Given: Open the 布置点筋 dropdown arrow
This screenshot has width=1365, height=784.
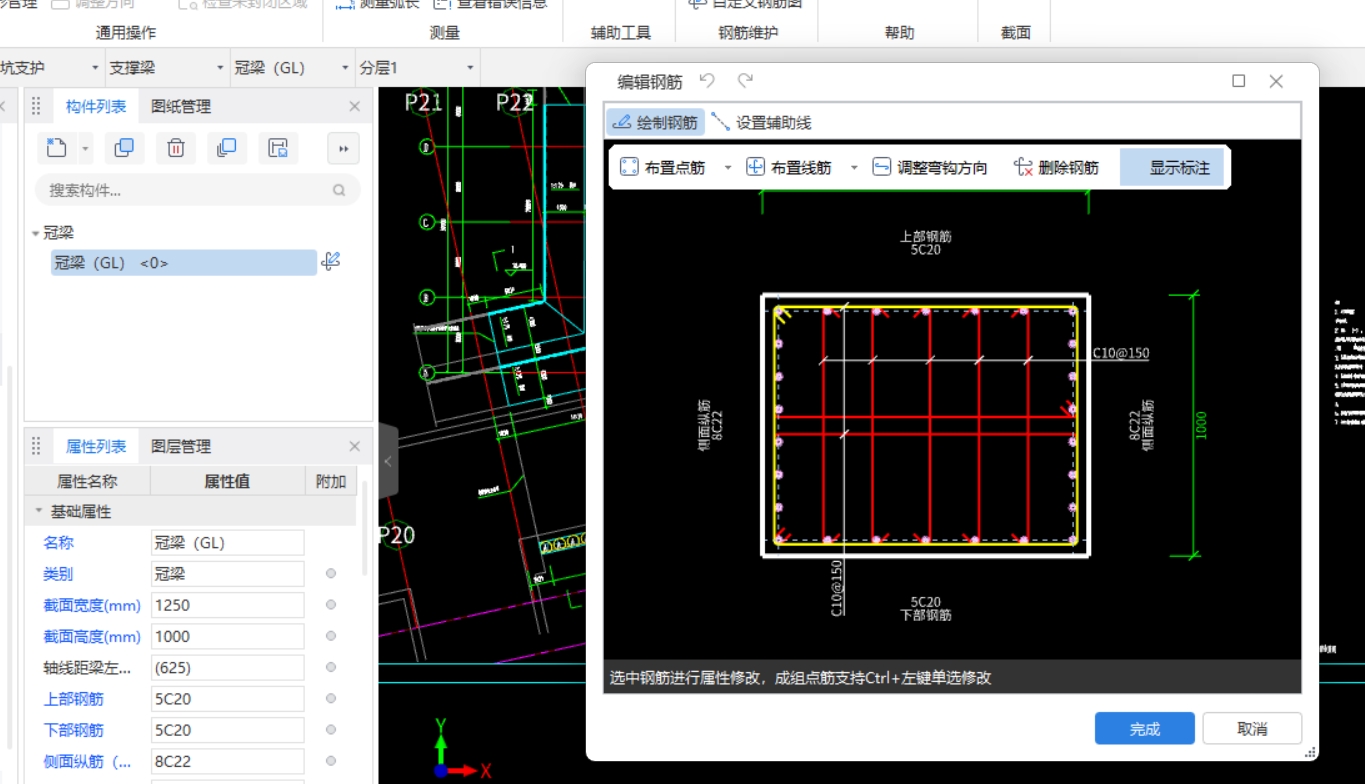Looking at the screenshot, I should [x=728, y=168].
